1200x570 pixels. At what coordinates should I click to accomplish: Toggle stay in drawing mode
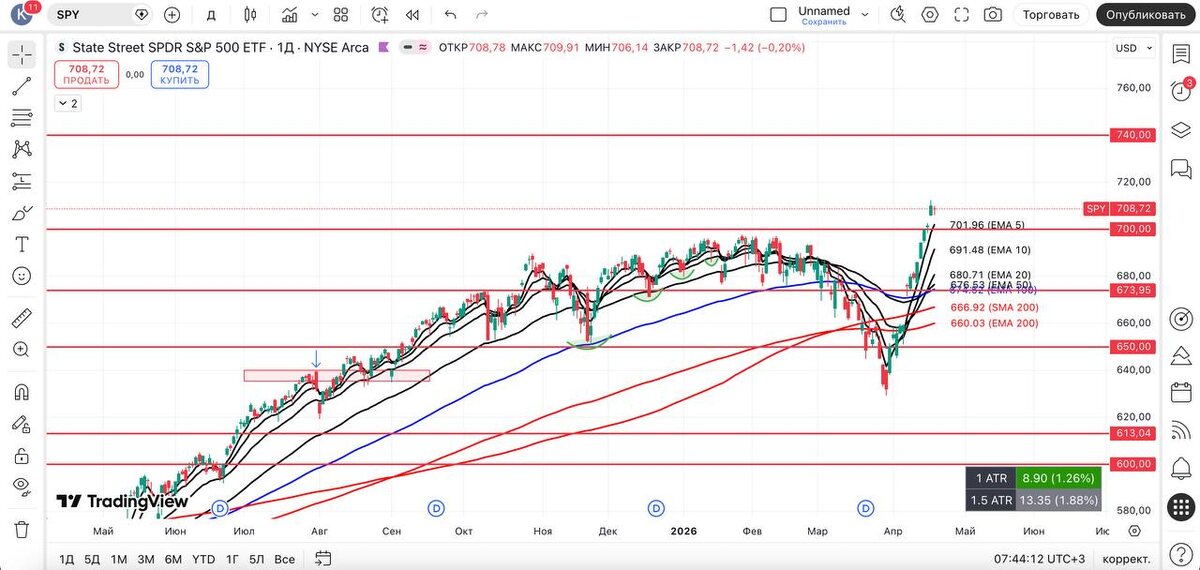click(x=21, y=424)
